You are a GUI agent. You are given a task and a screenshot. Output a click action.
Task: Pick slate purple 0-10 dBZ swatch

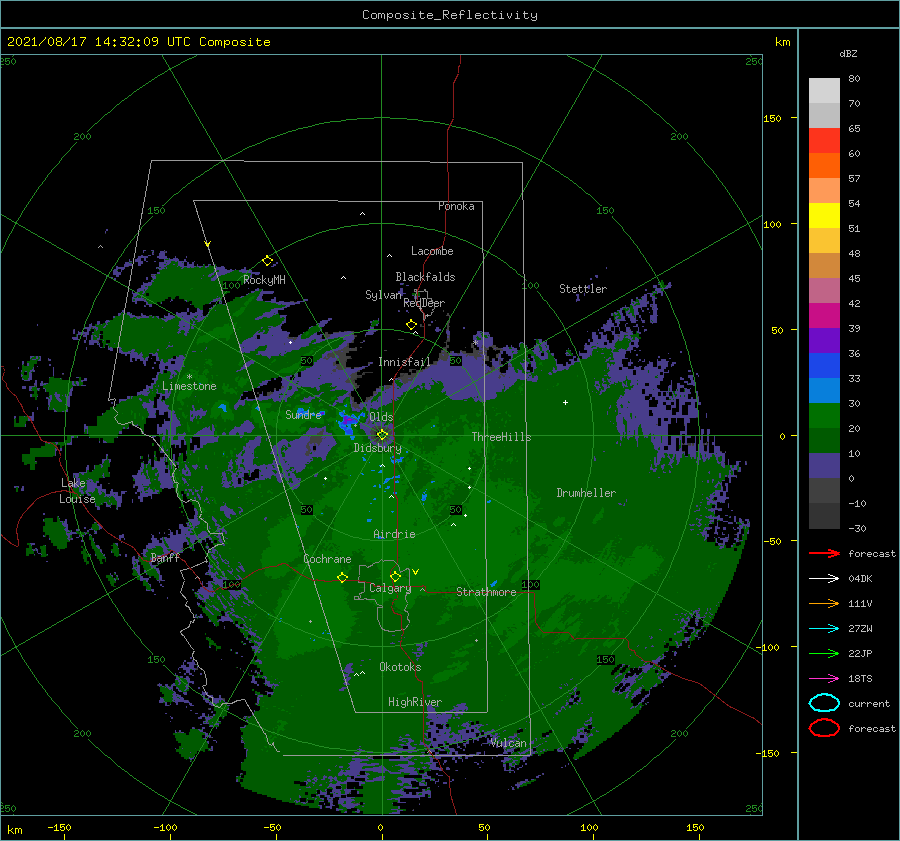click(824, 465)
